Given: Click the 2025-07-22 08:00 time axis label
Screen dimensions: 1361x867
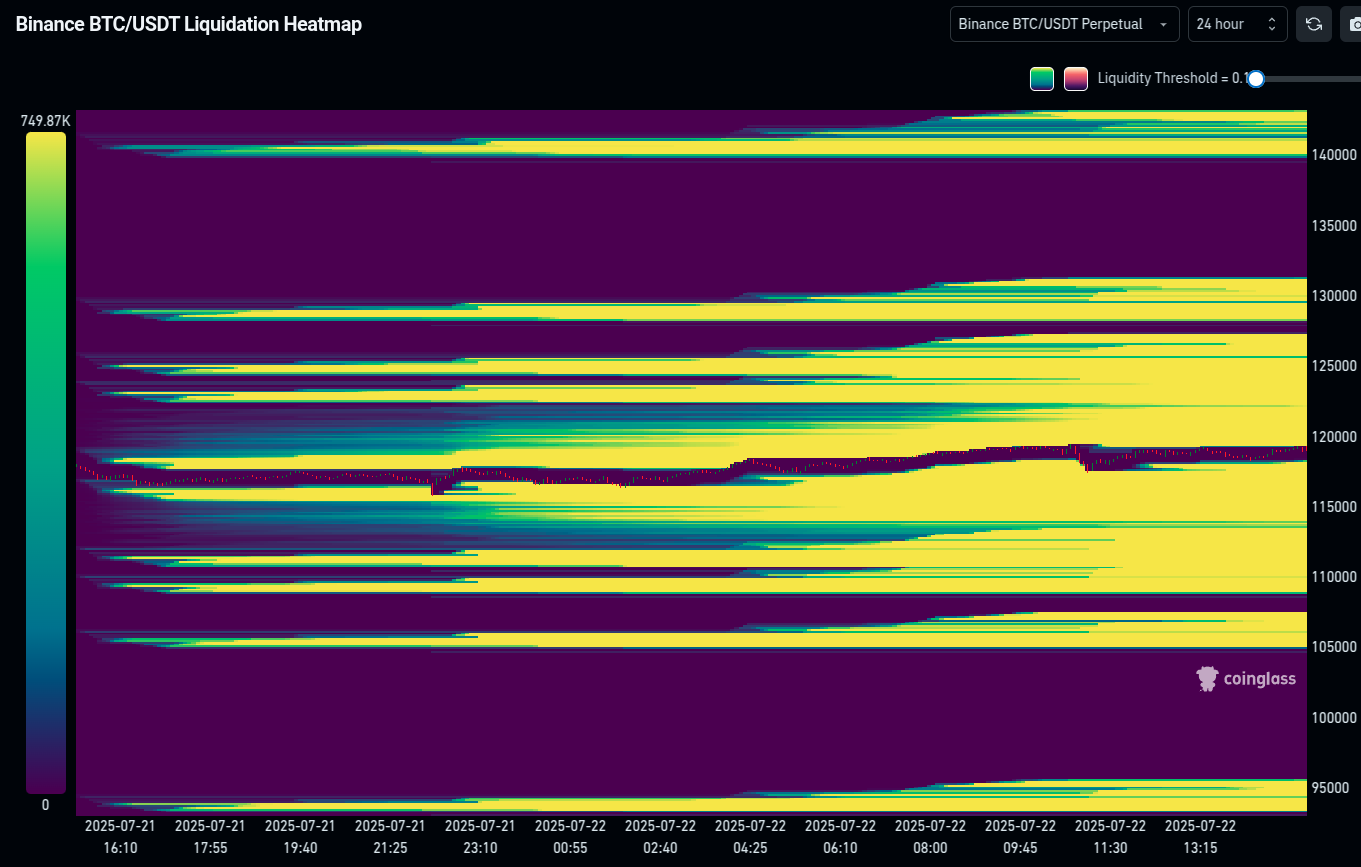Looking at the screenshot, I should click(930, 836).
